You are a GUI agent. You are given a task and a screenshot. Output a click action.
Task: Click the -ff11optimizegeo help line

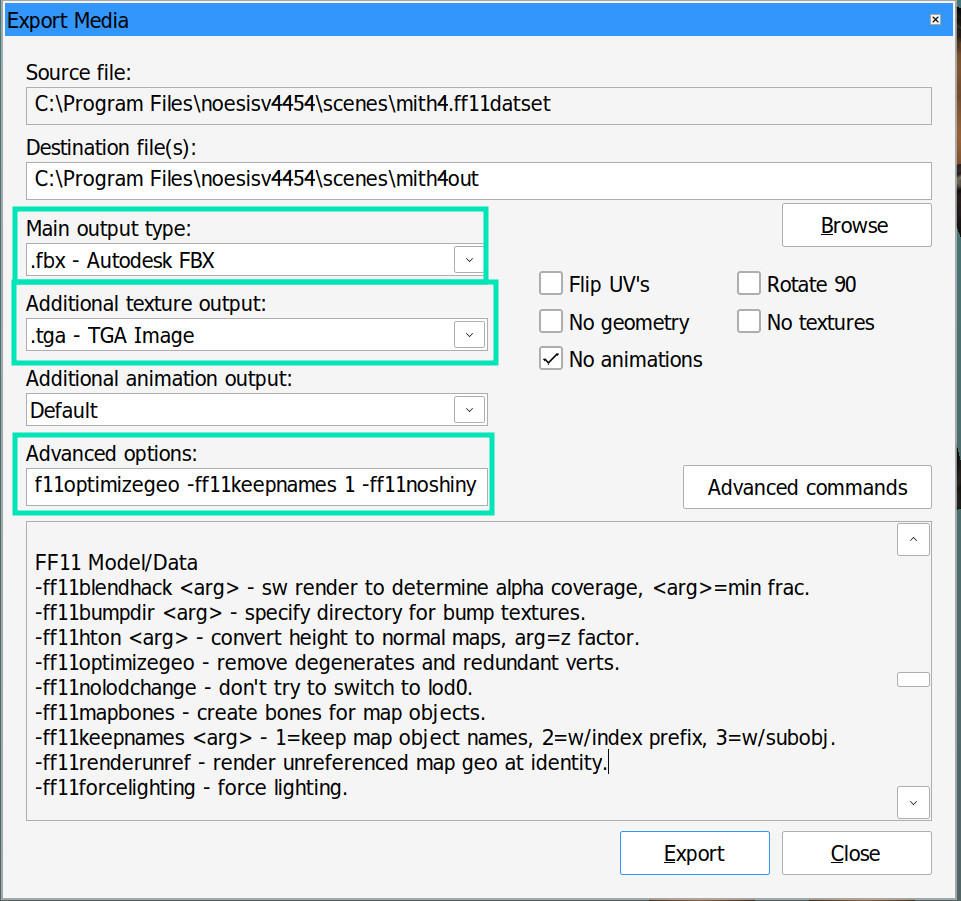pos(327,663)
